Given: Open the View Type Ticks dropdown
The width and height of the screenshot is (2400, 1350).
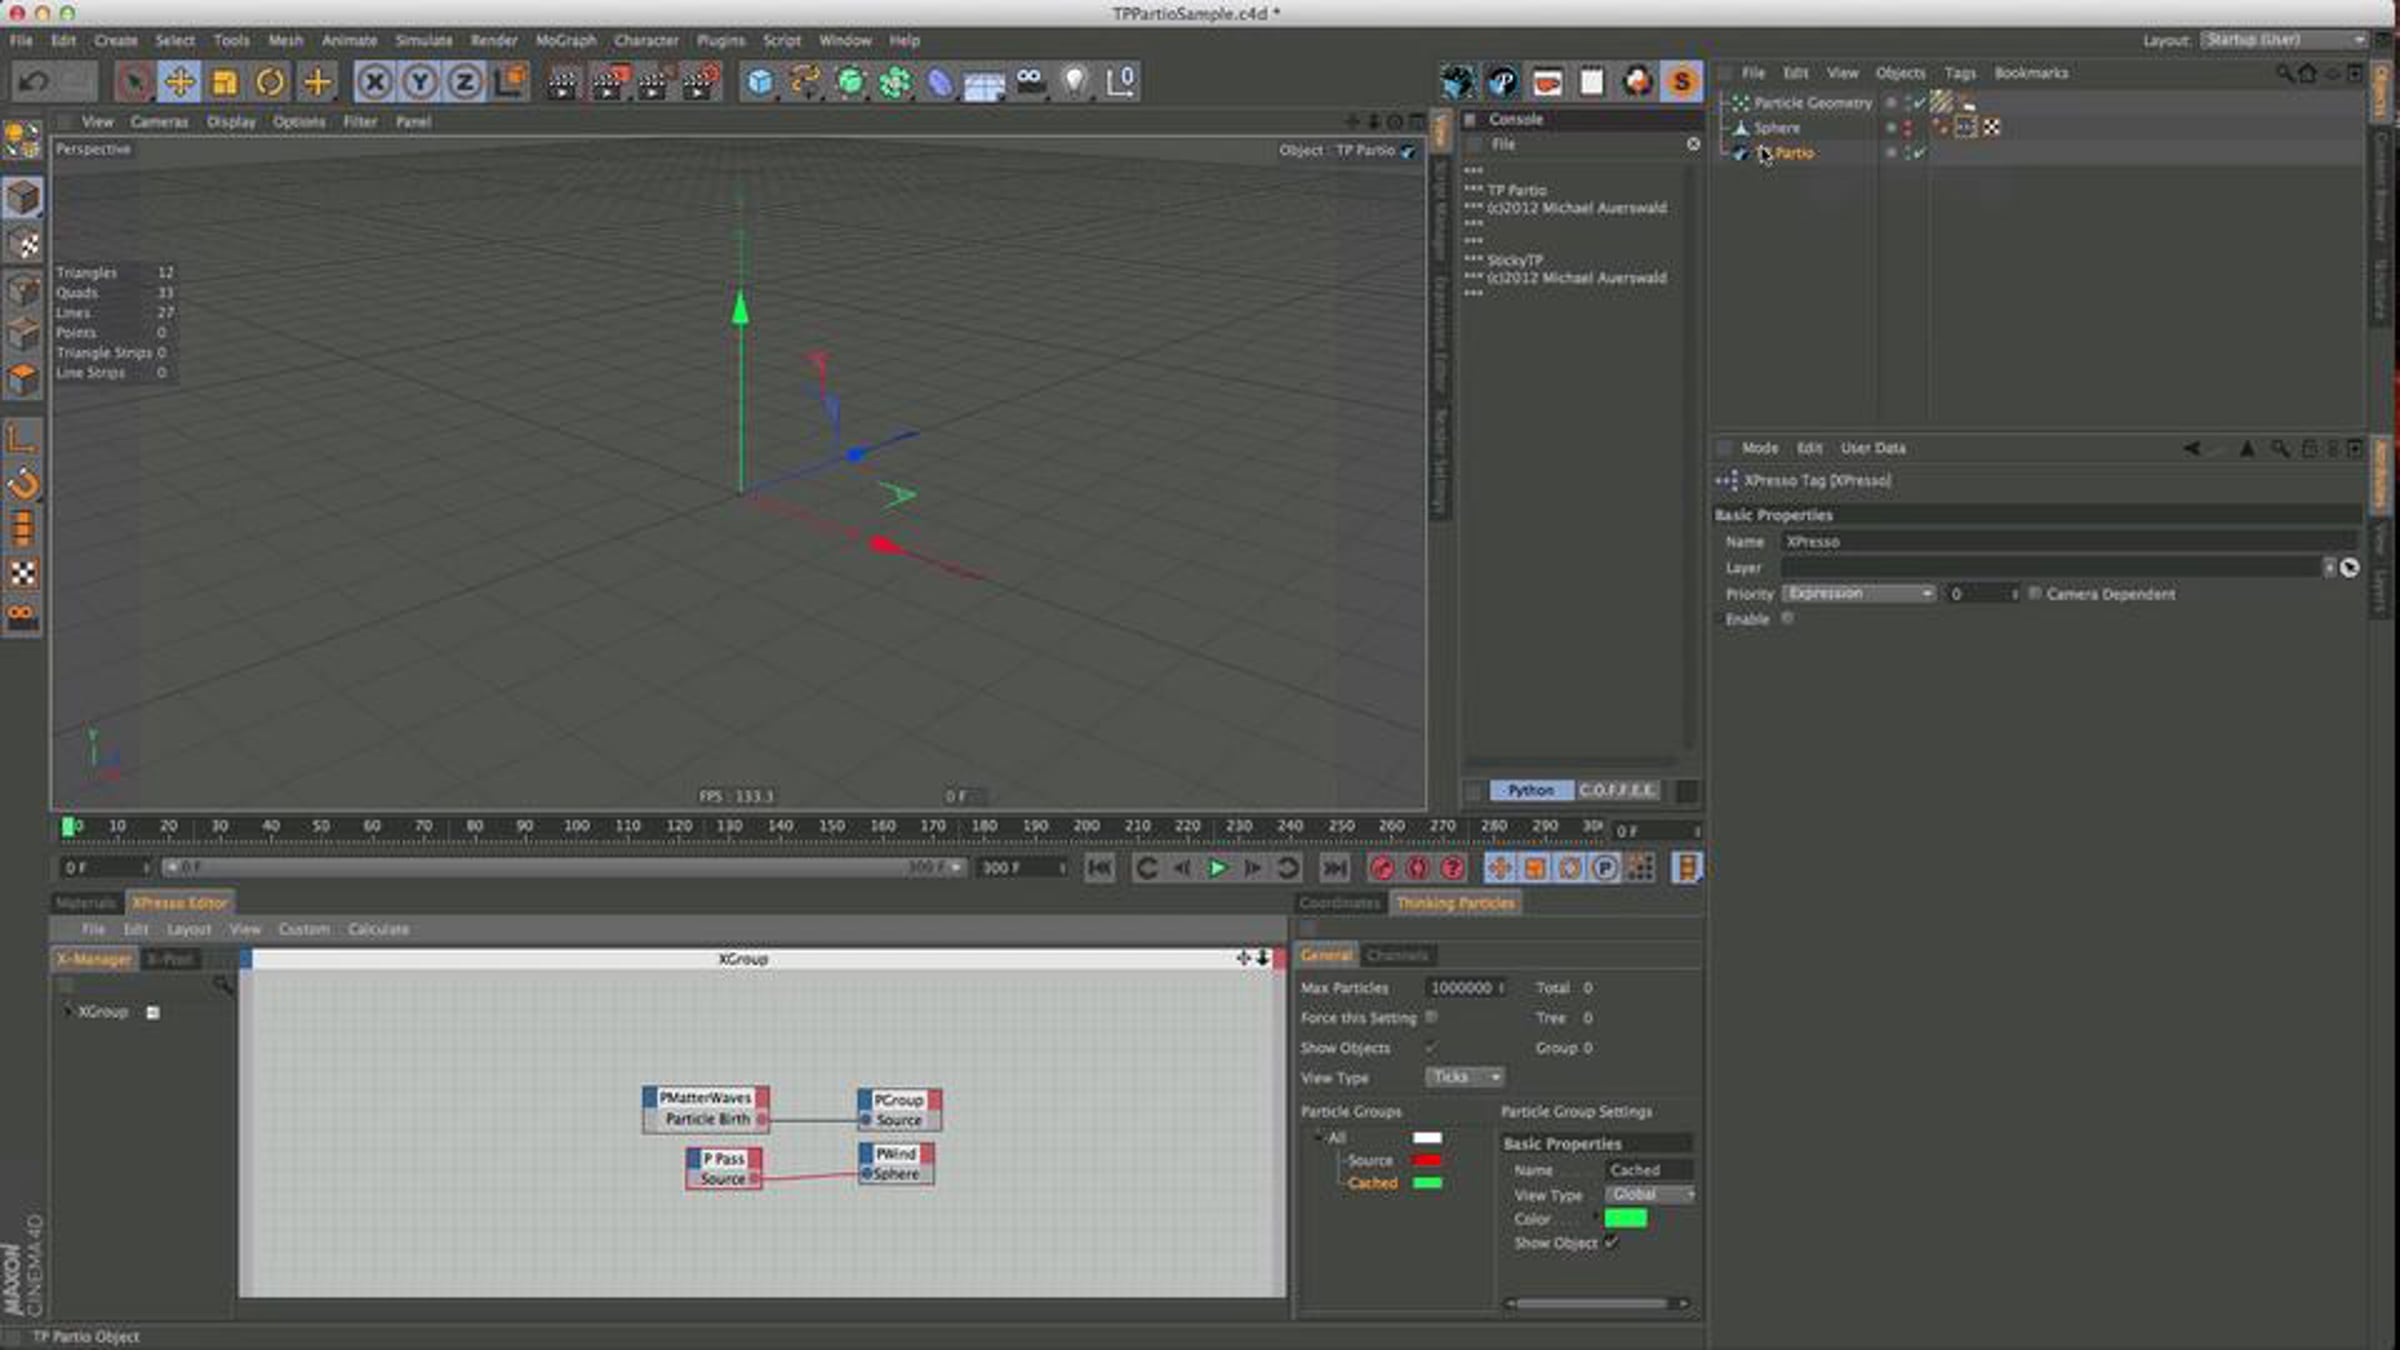Looking at the screenshot, I should 1464,1077.
